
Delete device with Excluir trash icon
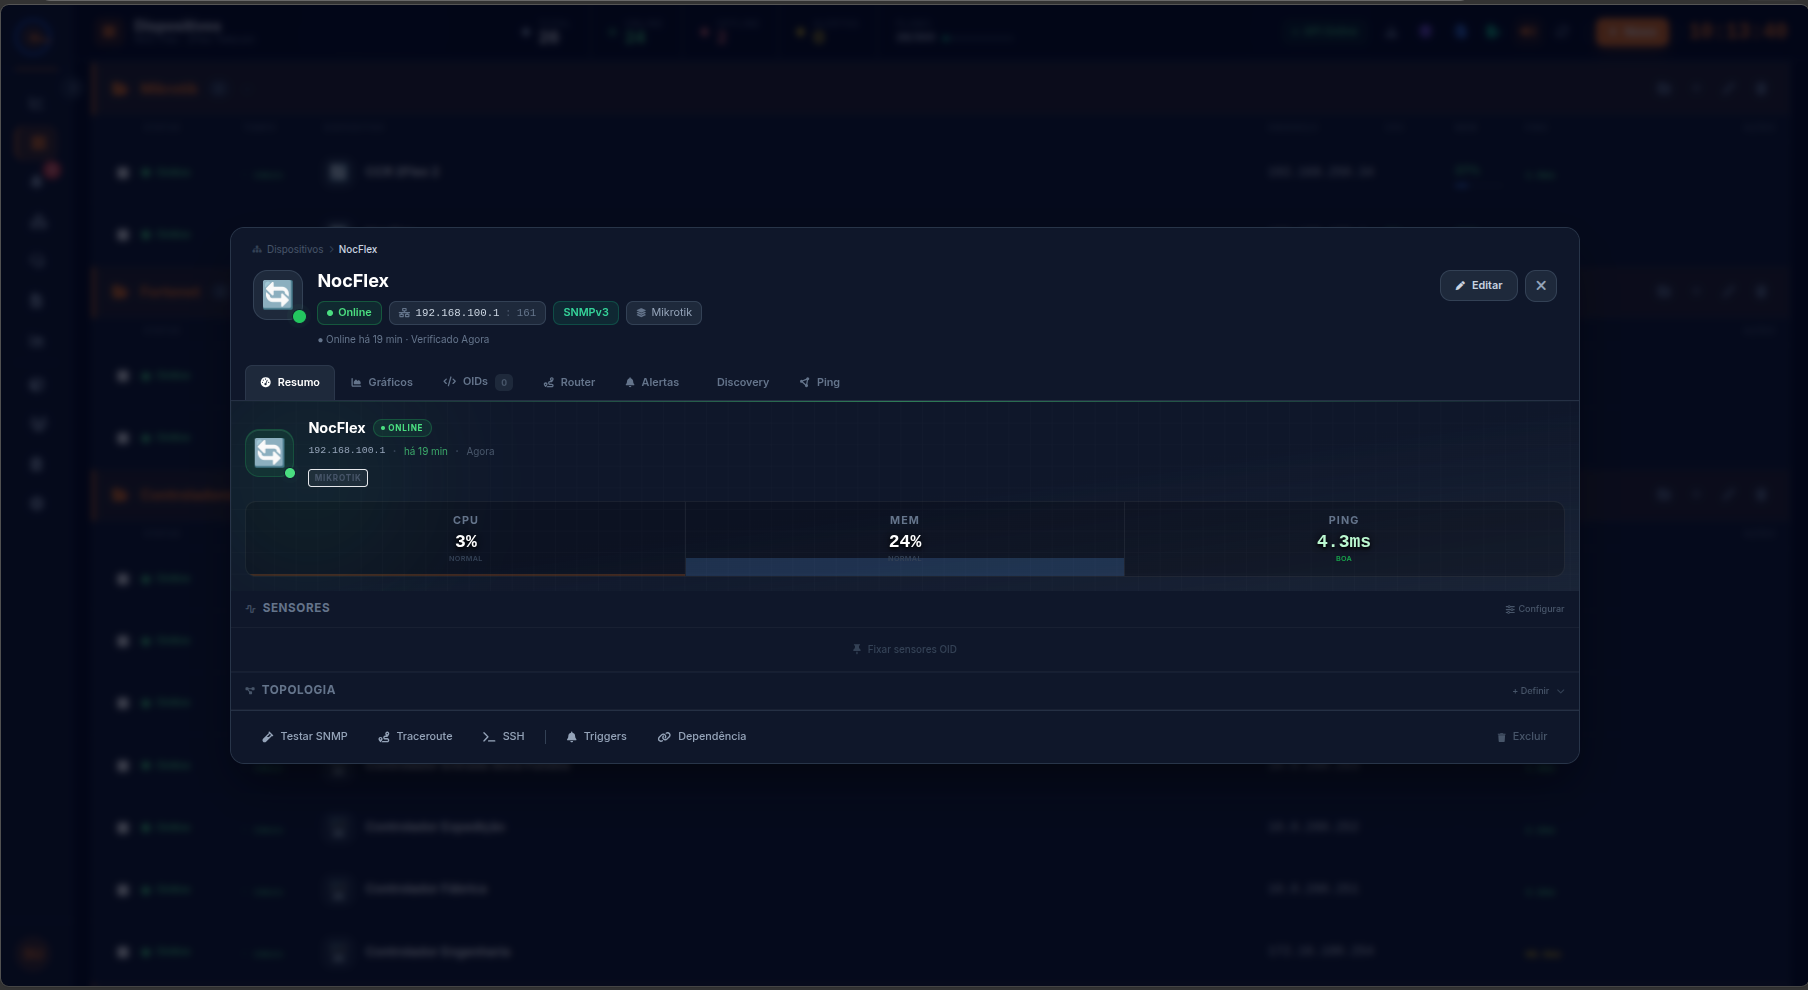coord(1522,737)
